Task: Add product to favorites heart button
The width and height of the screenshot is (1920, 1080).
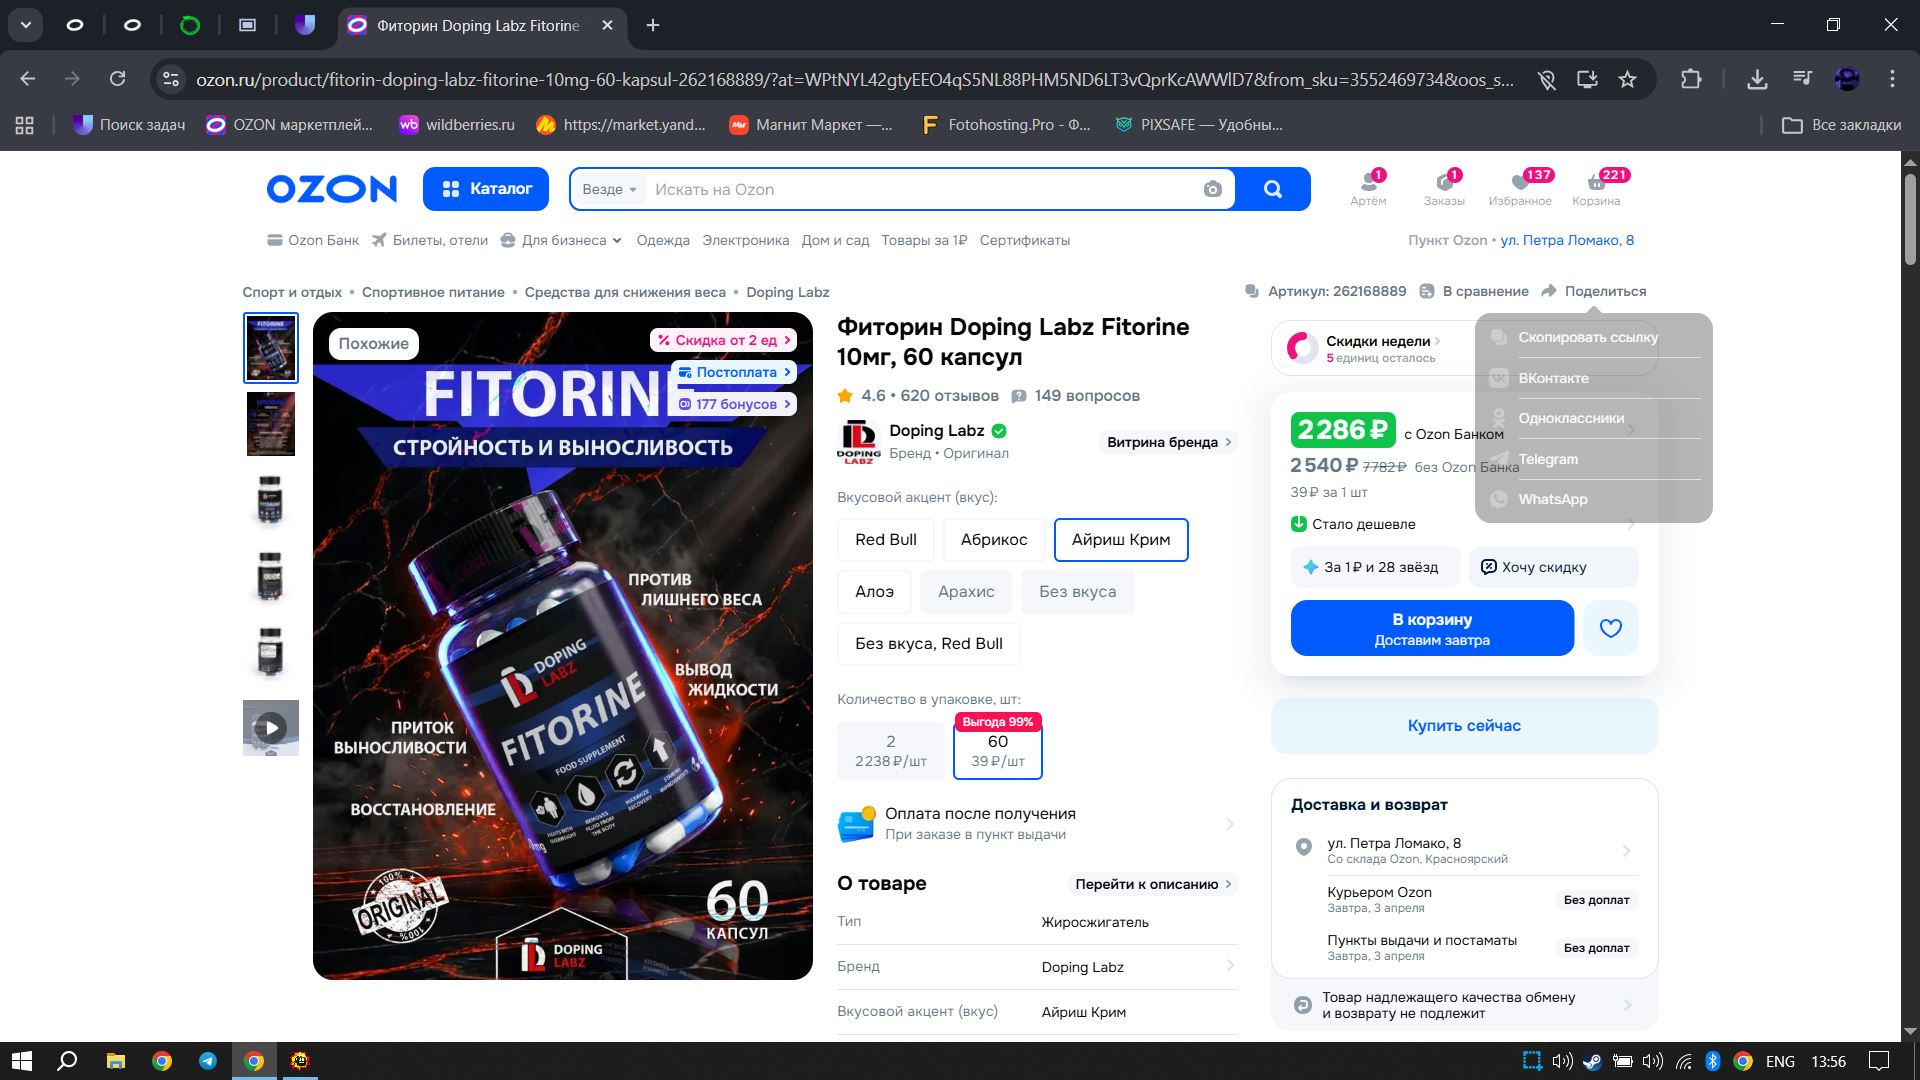Action: point(1610,628)
